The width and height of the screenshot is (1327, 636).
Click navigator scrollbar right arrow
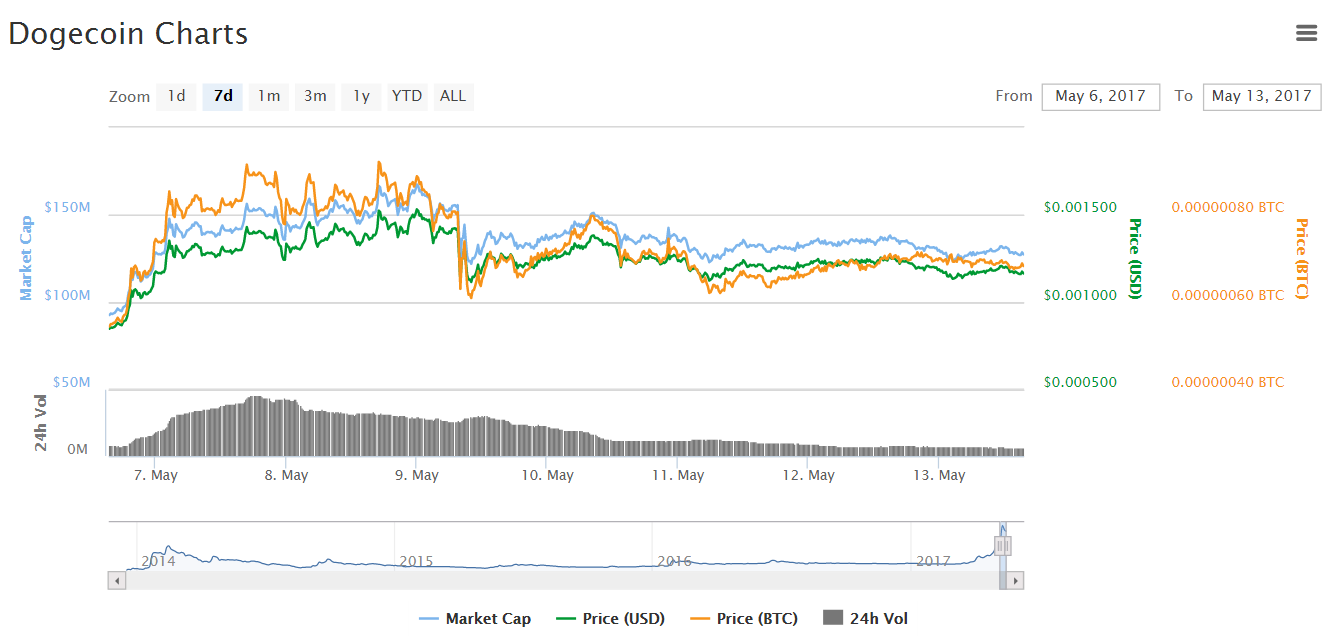point(1015,580)
